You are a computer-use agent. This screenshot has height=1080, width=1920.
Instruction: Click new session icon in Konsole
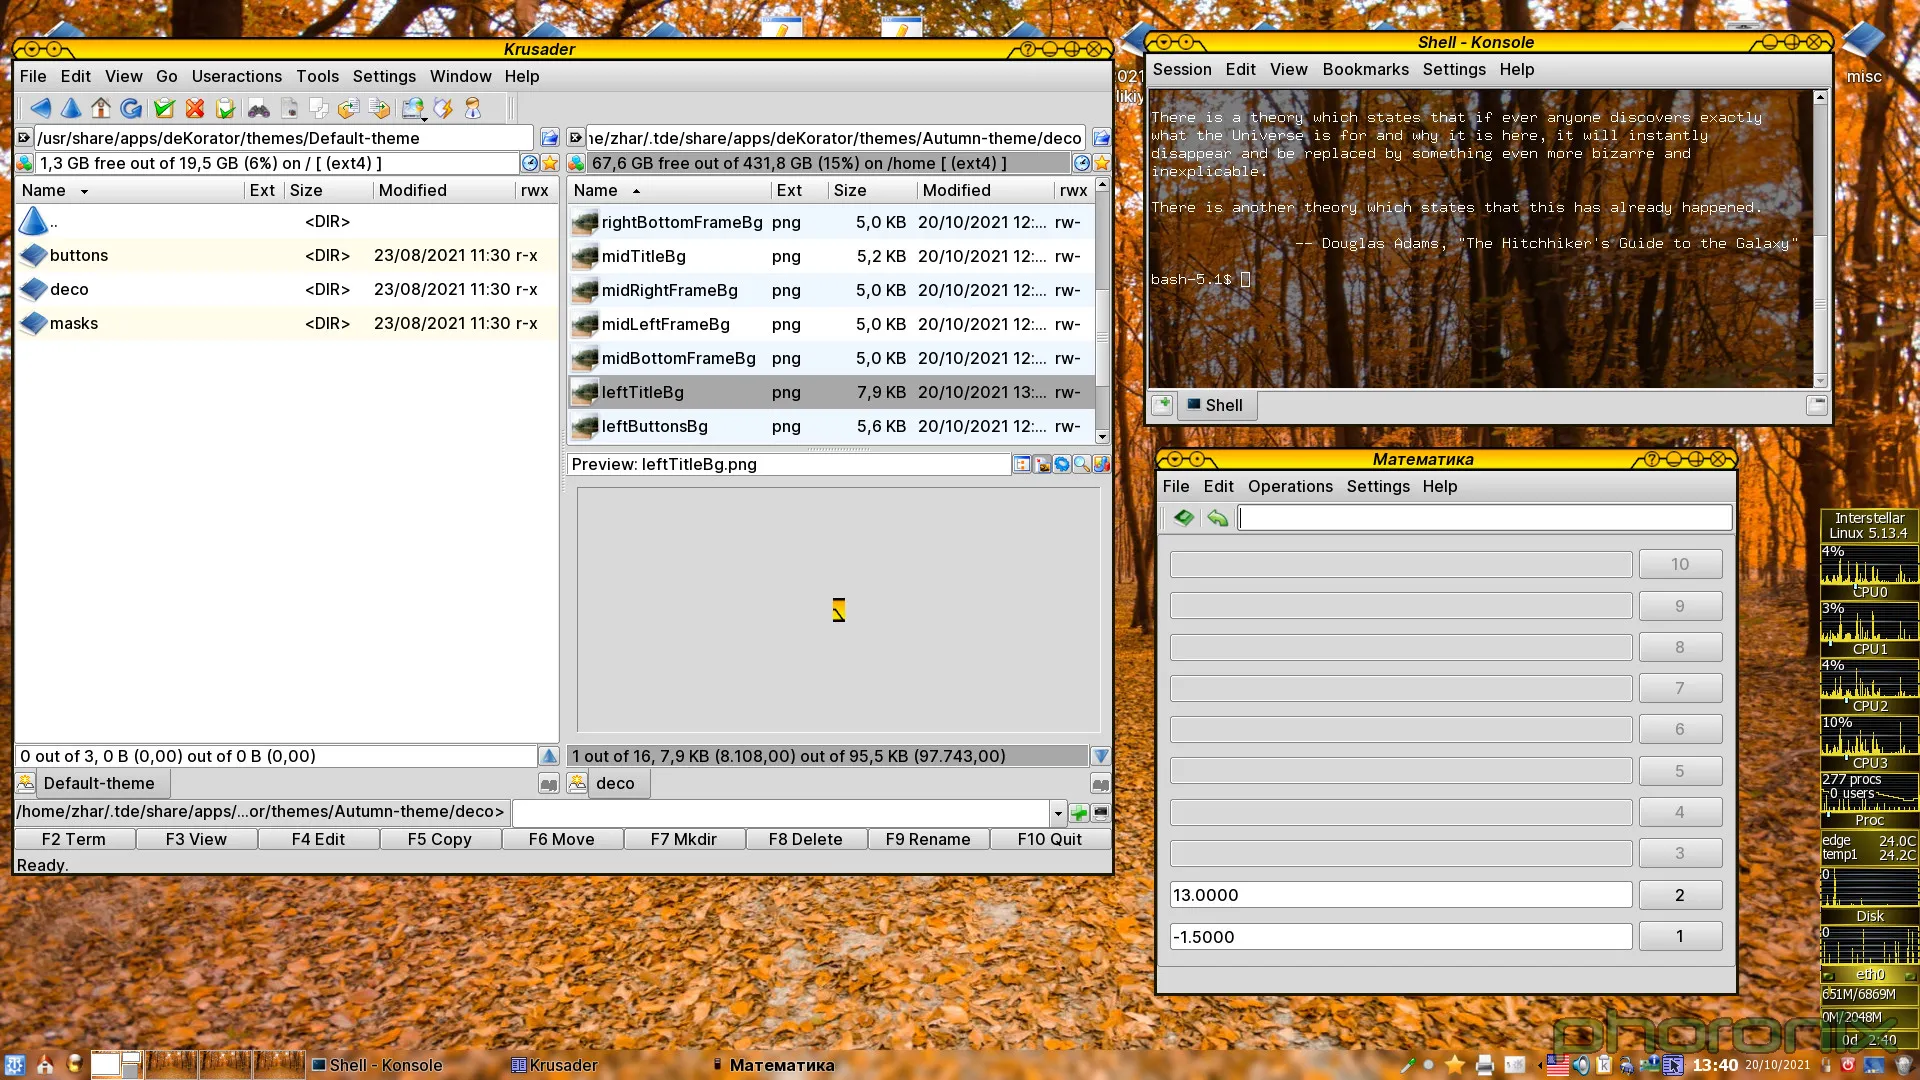tap(1162, 405)
